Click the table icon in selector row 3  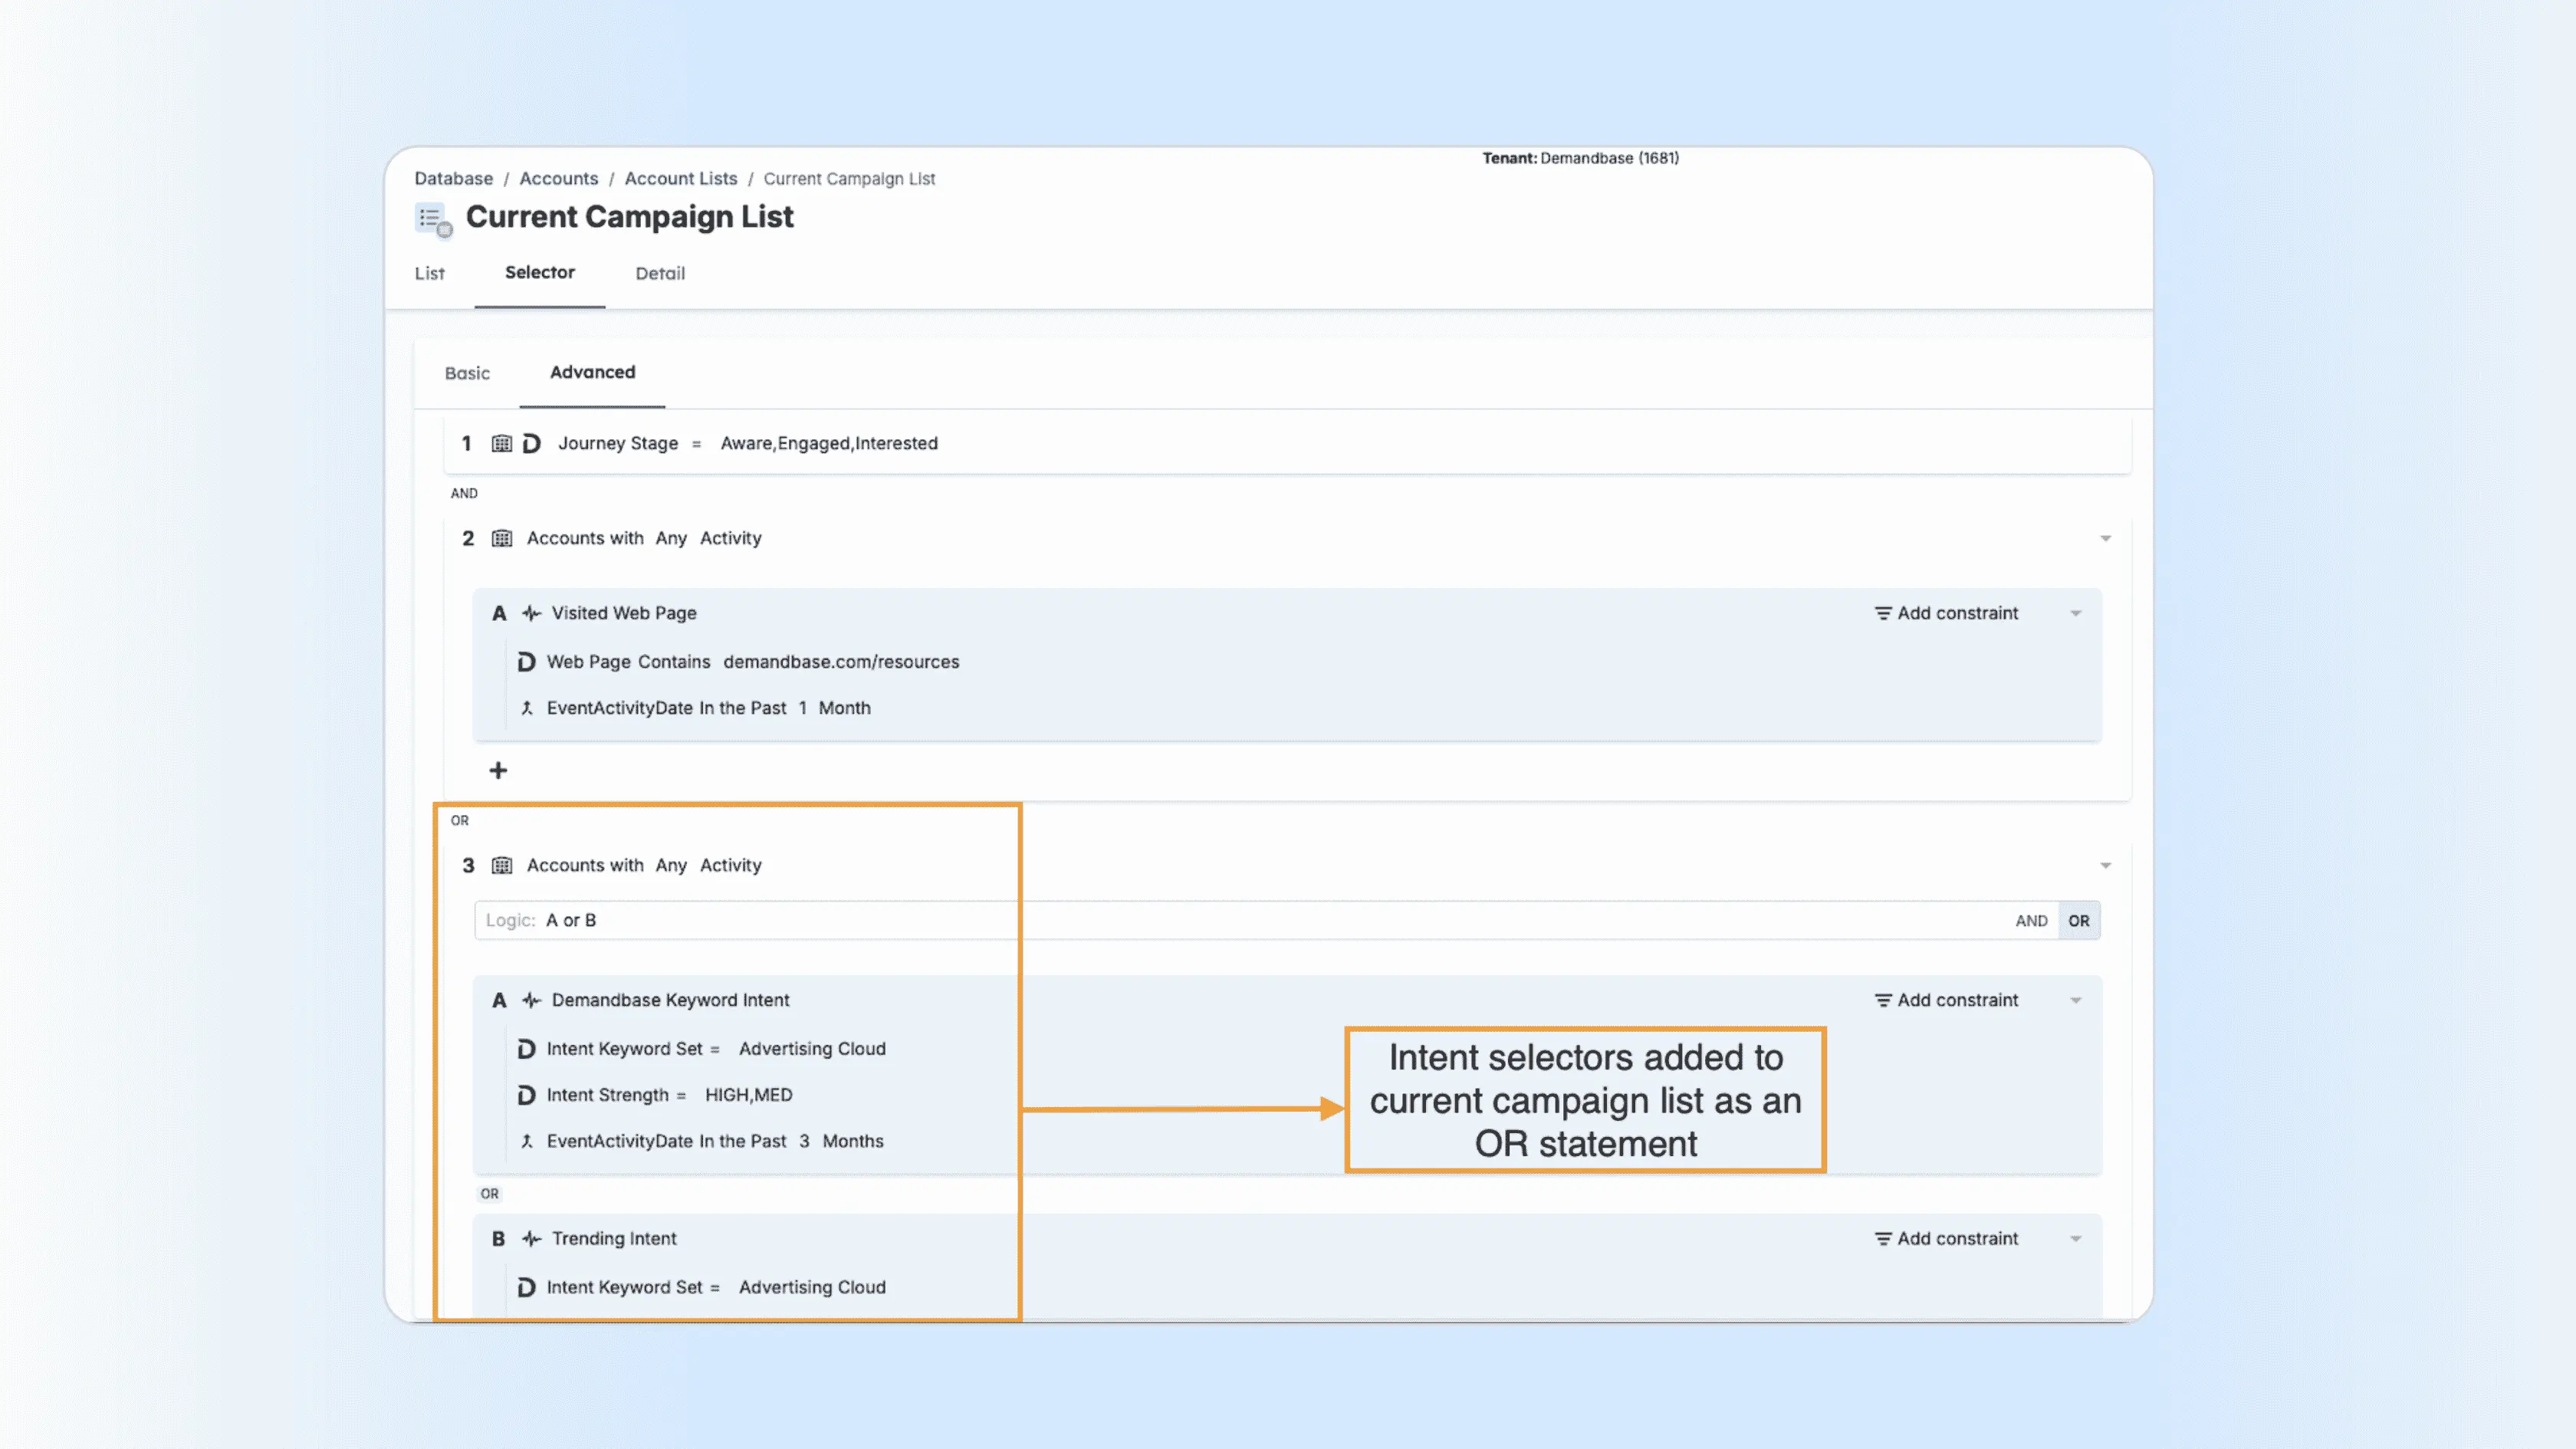502,865
